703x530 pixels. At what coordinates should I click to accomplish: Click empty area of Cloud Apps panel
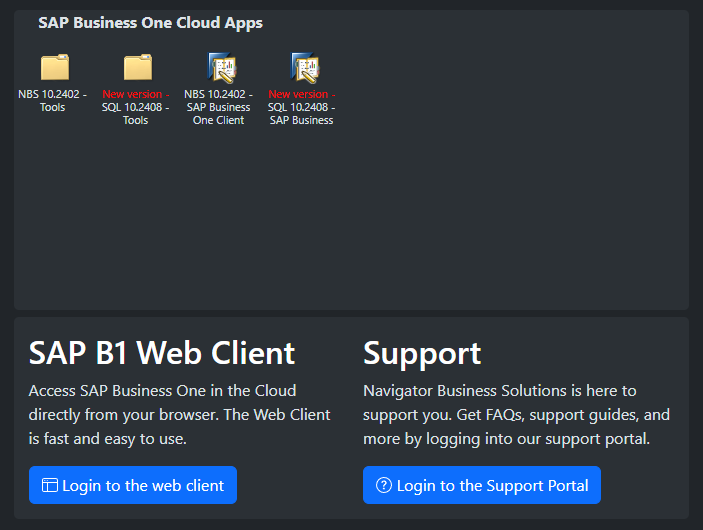tap(448, 202)
